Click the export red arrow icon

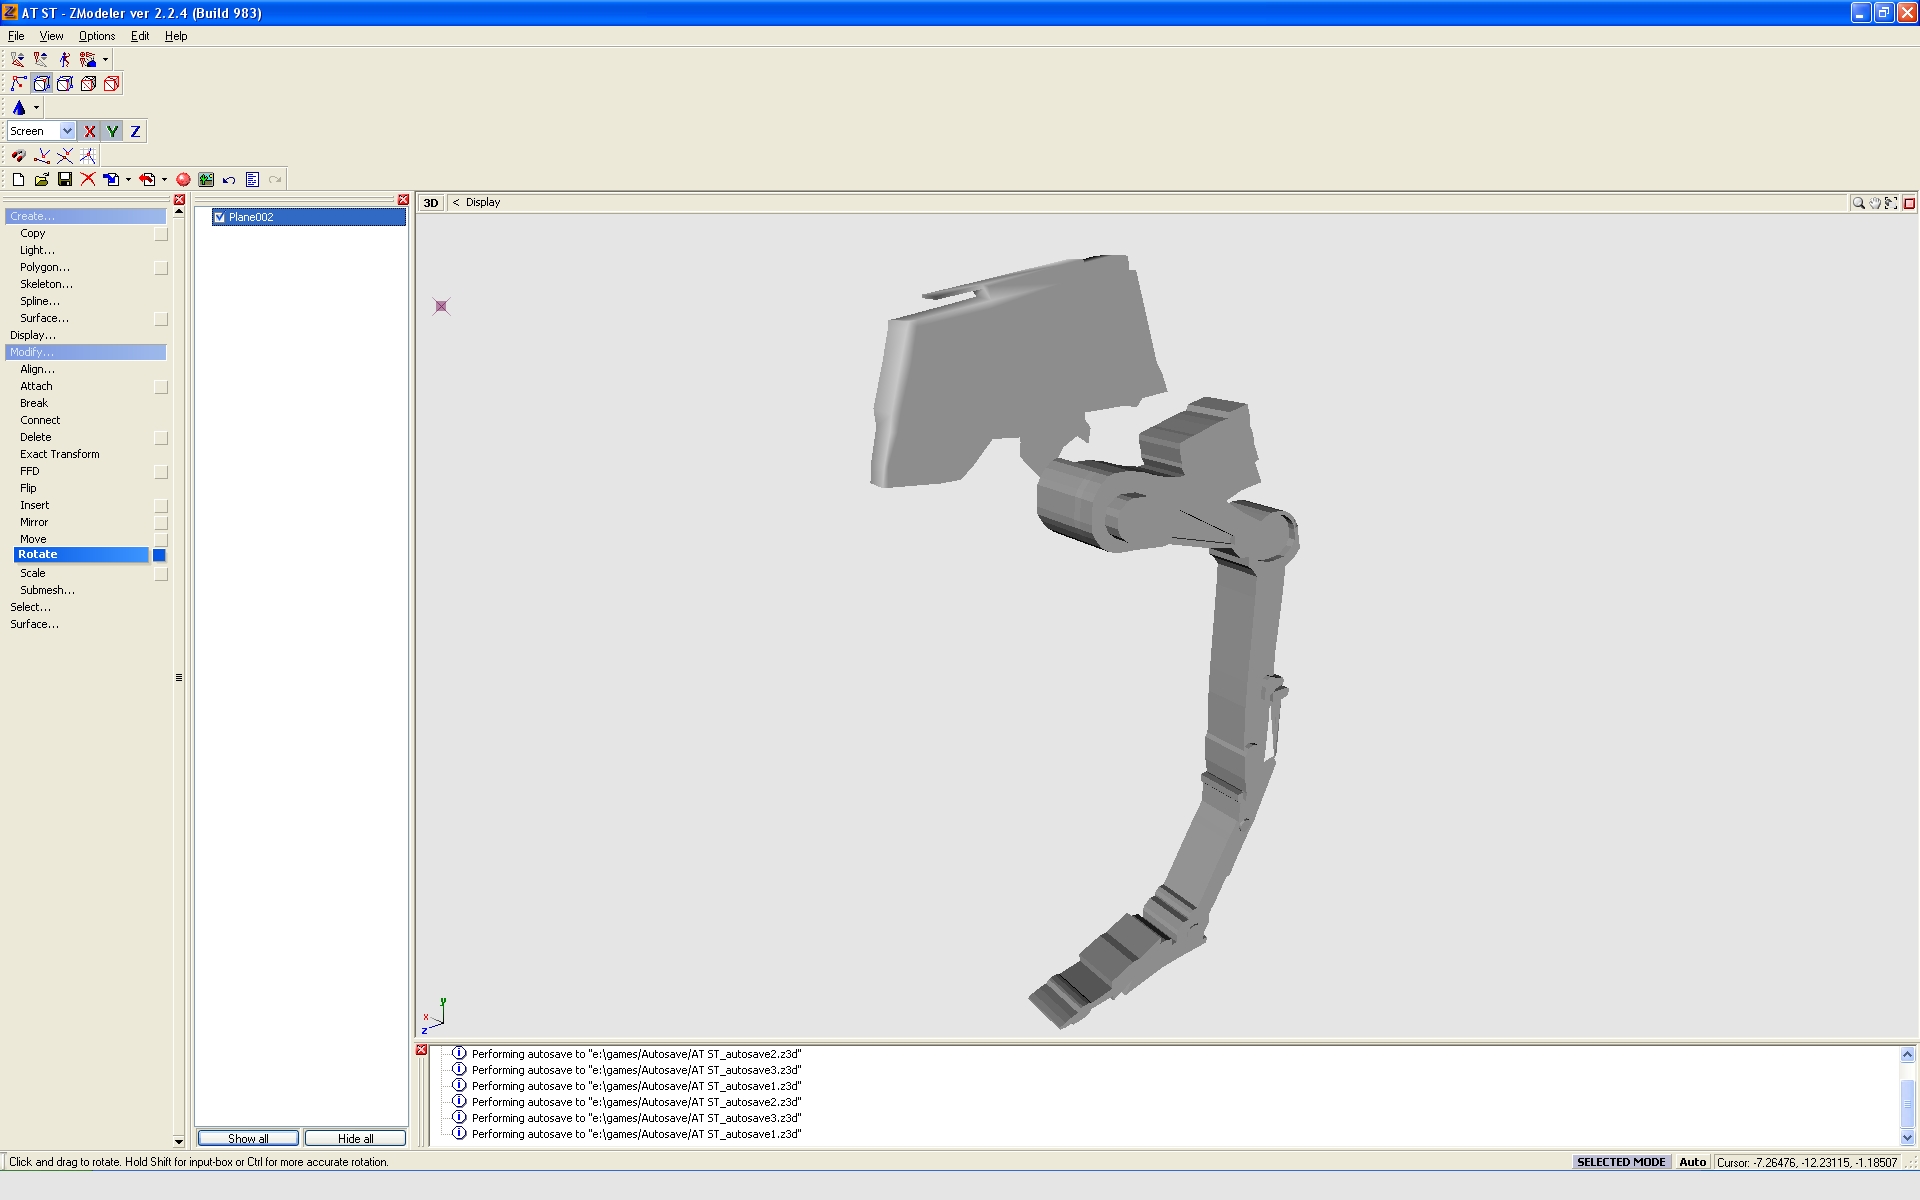147,180
